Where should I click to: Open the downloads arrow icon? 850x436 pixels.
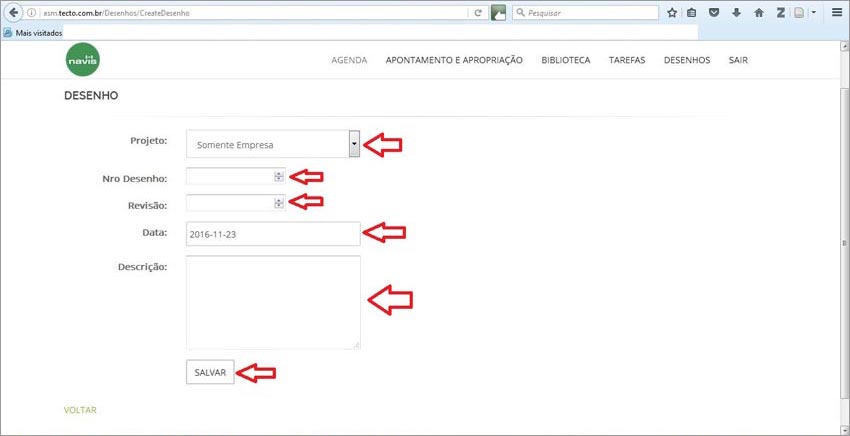tap(736, 12)
